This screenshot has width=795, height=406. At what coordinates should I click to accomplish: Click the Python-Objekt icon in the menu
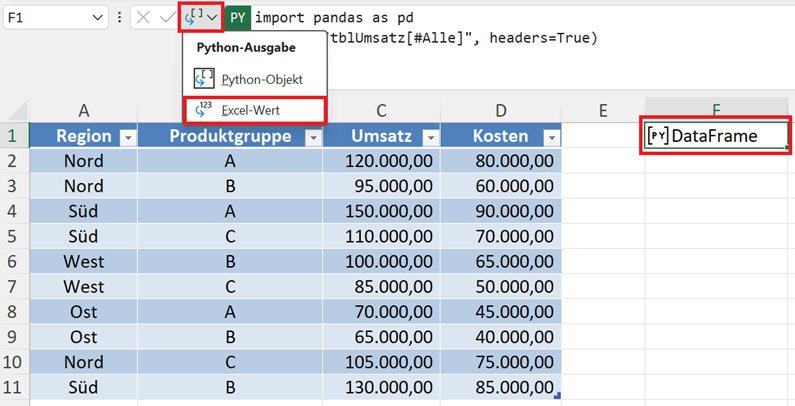[204, 78]
